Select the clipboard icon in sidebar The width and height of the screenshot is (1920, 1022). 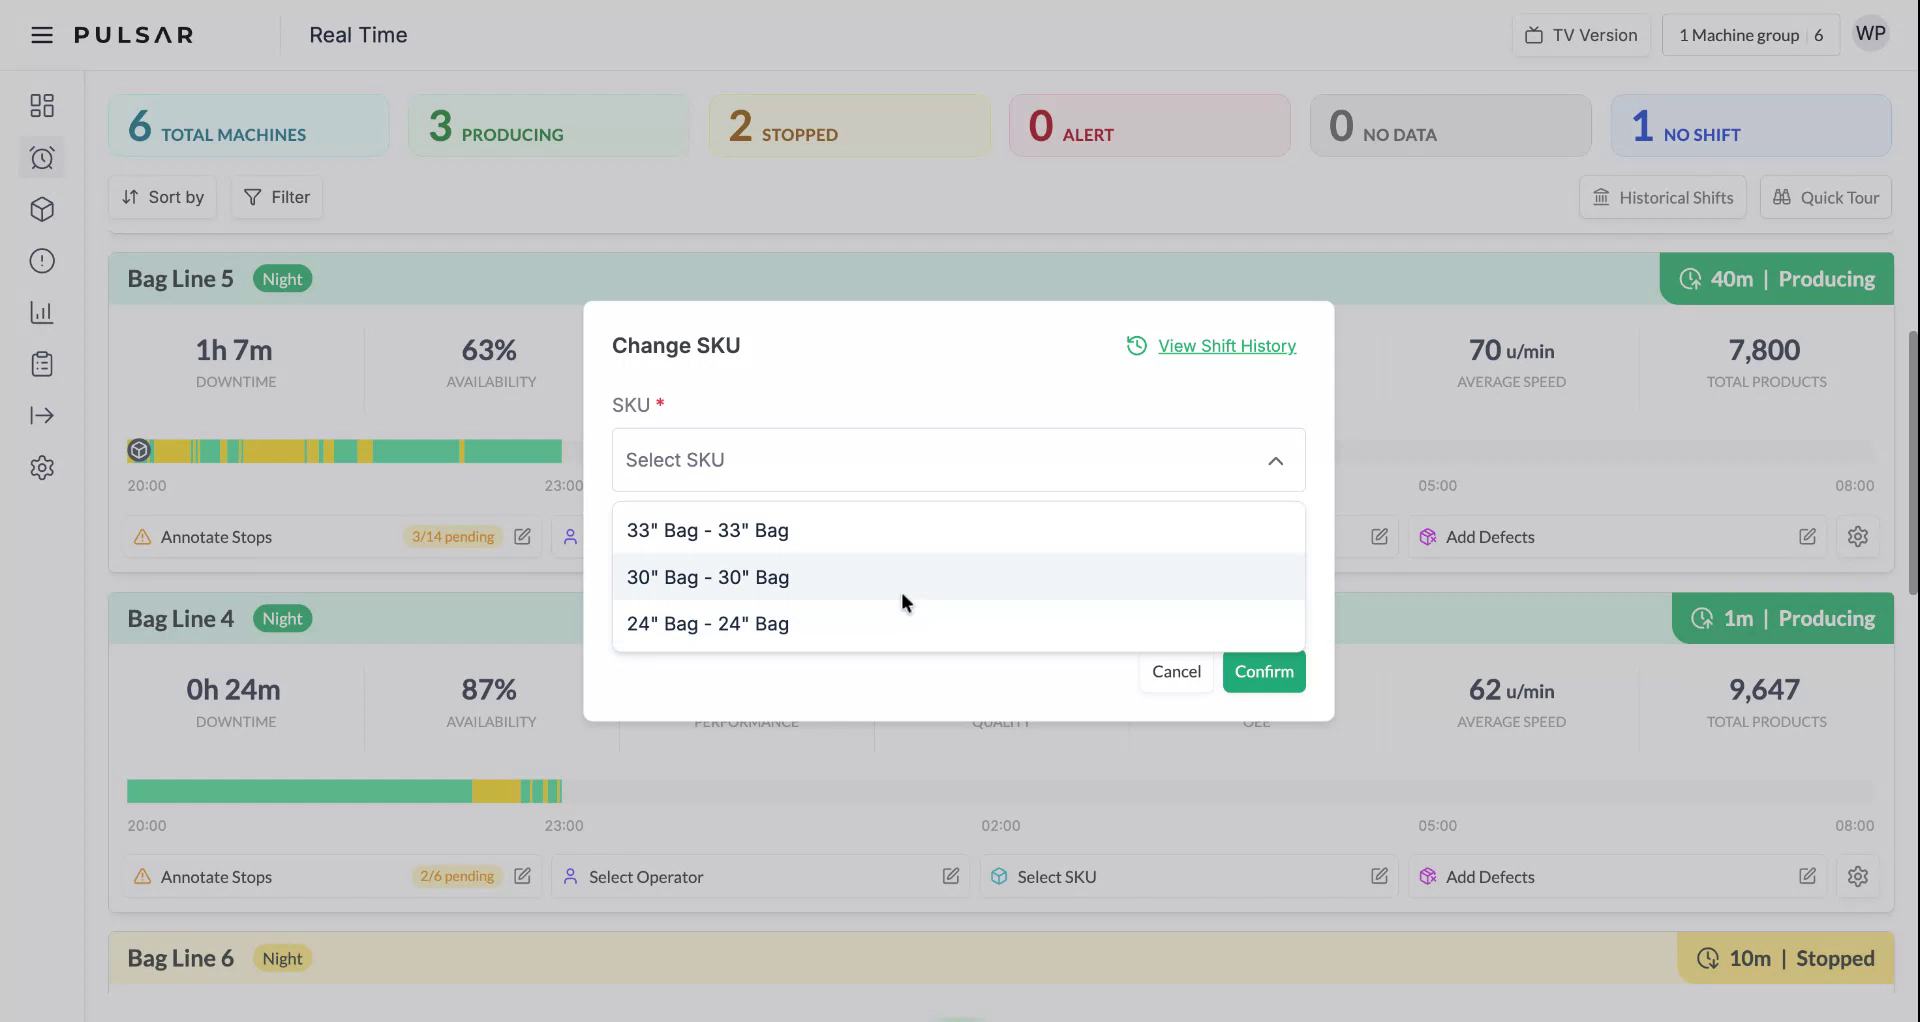(x=42, y=363)
